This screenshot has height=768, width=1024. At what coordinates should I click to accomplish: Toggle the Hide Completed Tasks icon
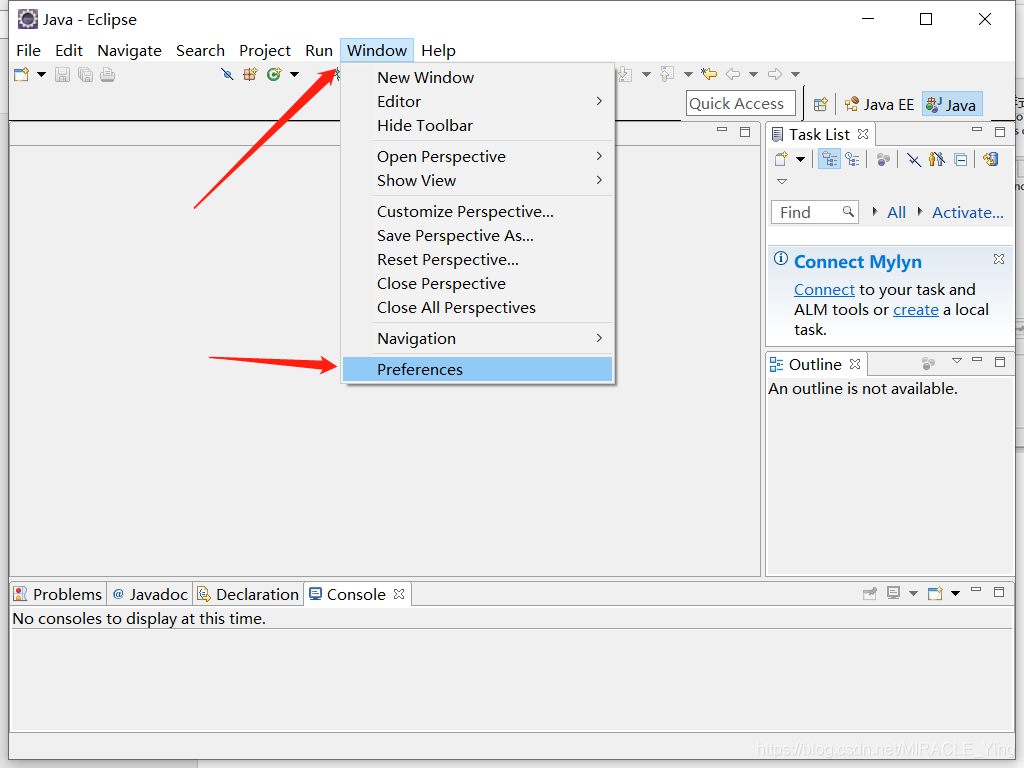914,159
